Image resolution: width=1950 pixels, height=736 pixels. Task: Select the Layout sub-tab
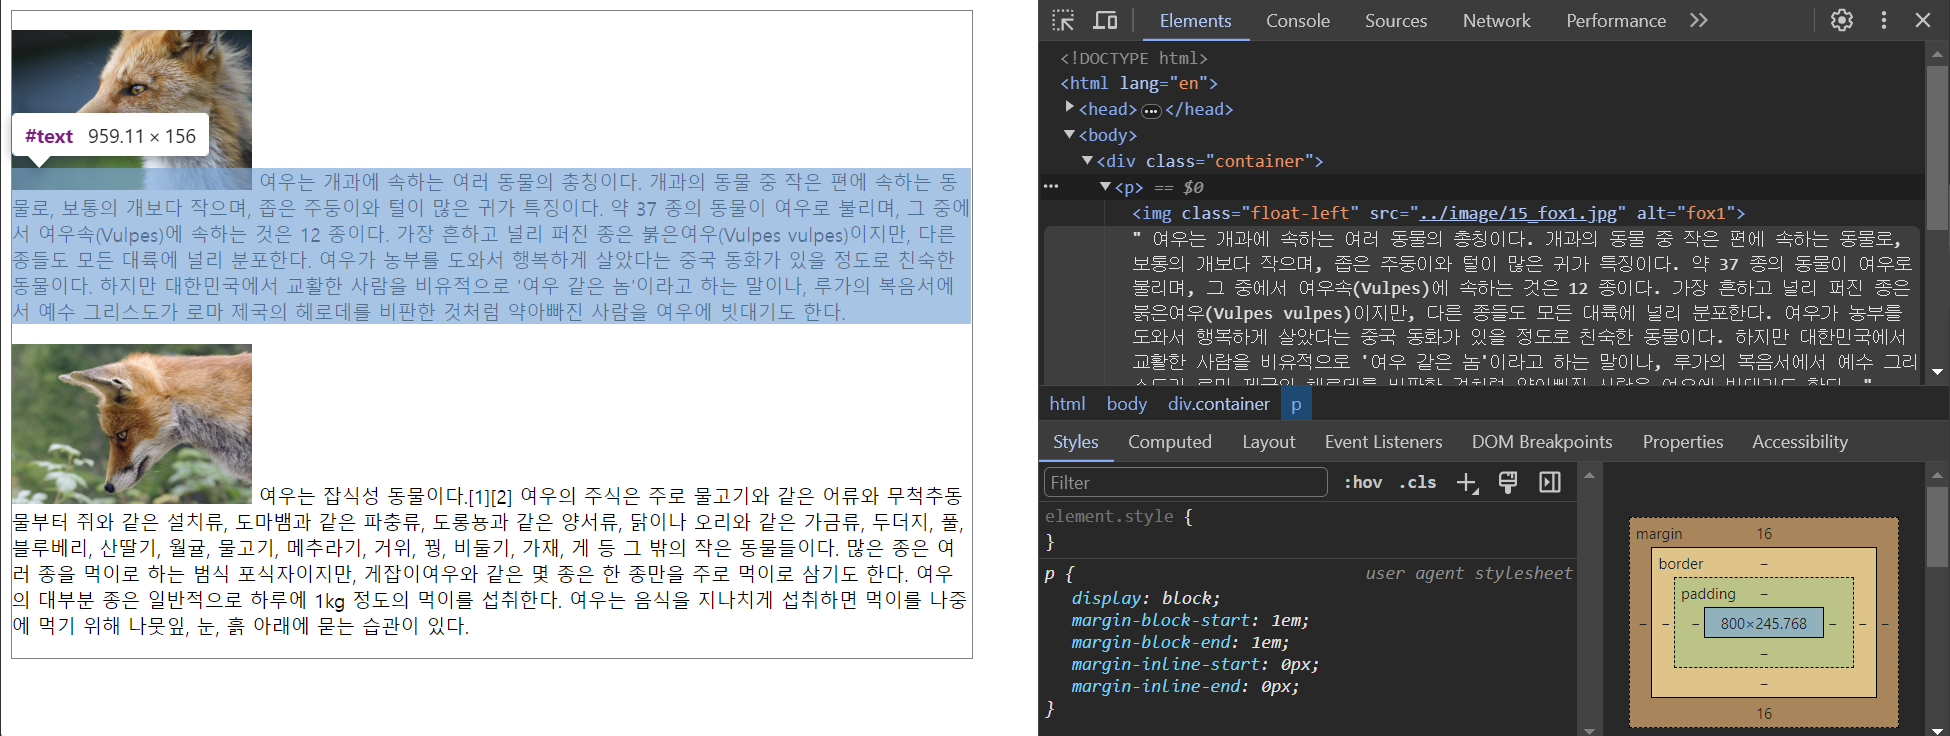click(x=1268, y=442)
